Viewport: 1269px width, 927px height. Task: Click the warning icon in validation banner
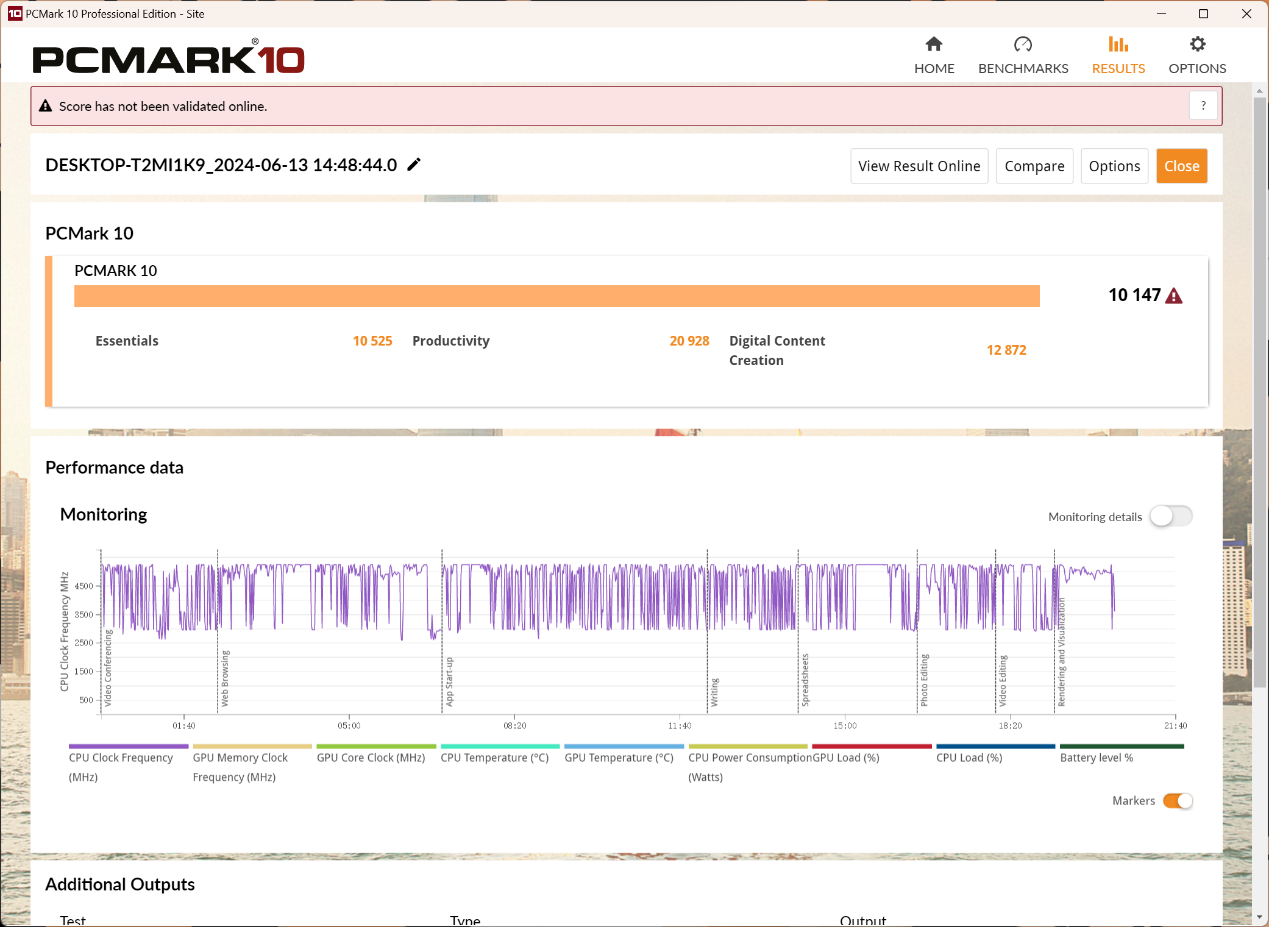pos(46,106)
